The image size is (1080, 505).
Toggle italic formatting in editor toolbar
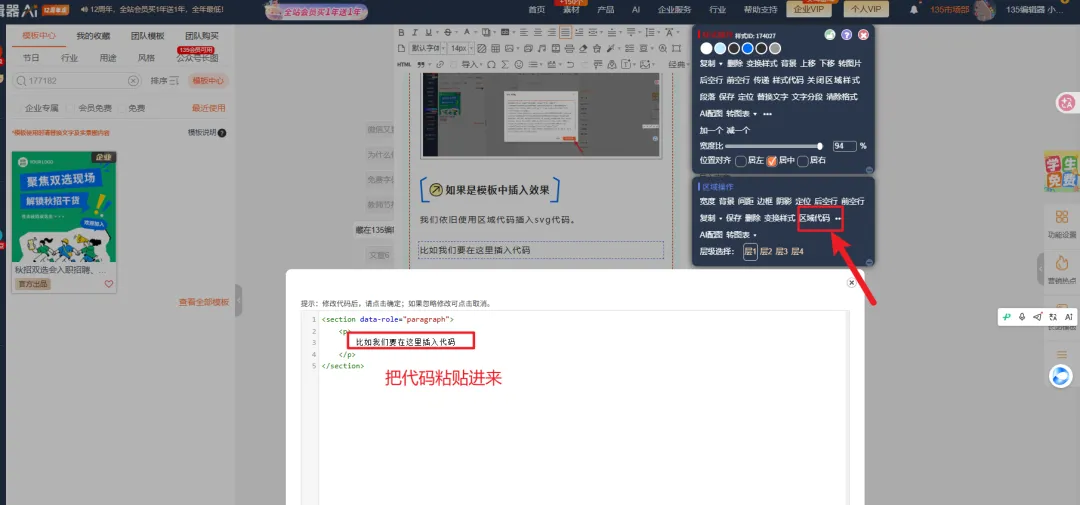tap(415, 32)
